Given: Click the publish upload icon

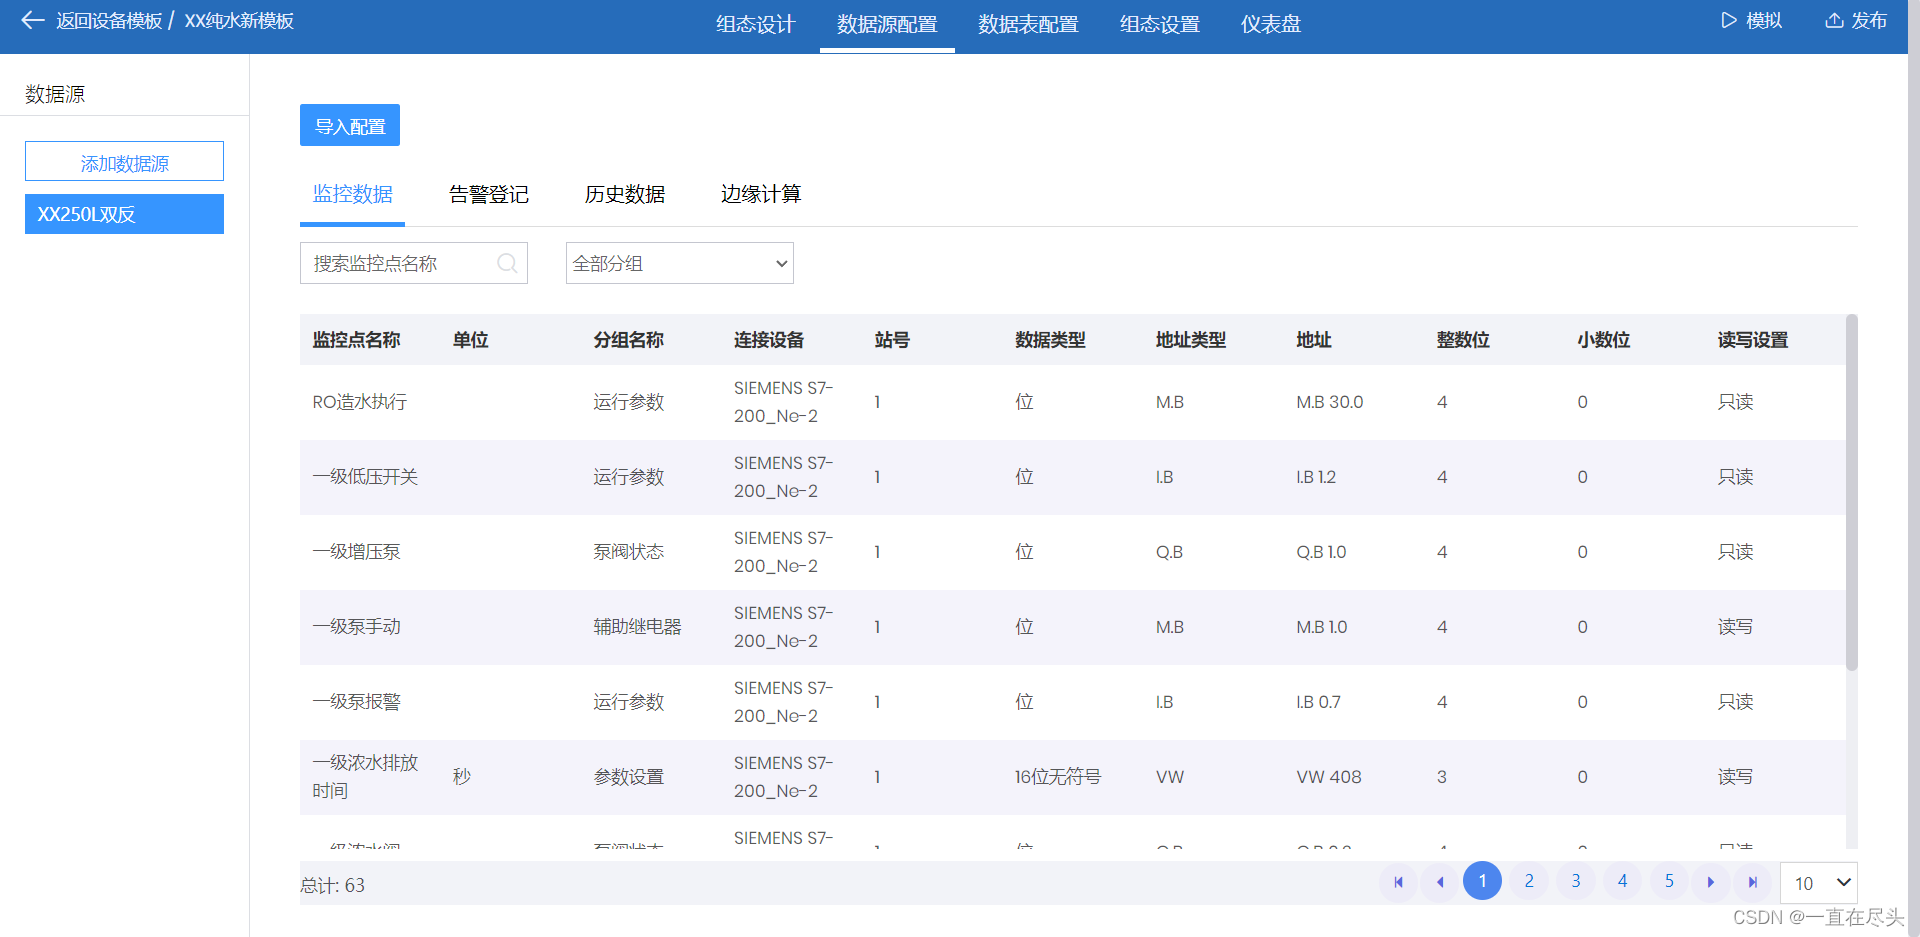Looking at the screenshot, I should coord(1834,20).
